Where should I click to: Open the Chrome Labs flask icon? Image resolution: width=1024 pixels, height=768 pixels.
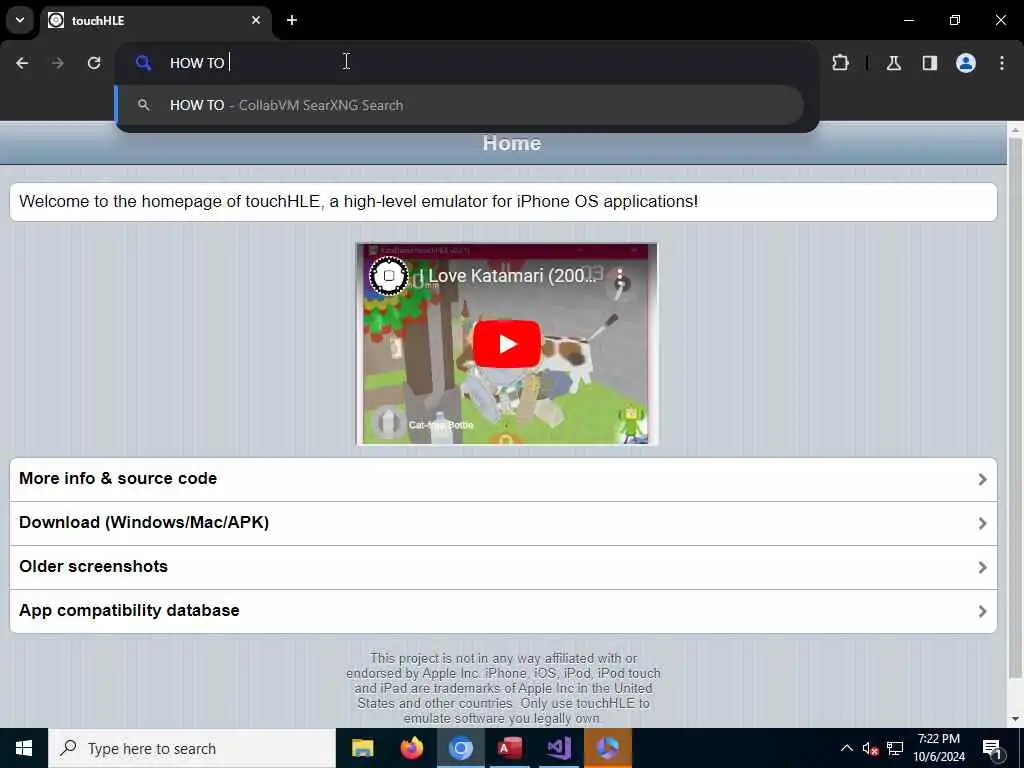tap(894, 63)
